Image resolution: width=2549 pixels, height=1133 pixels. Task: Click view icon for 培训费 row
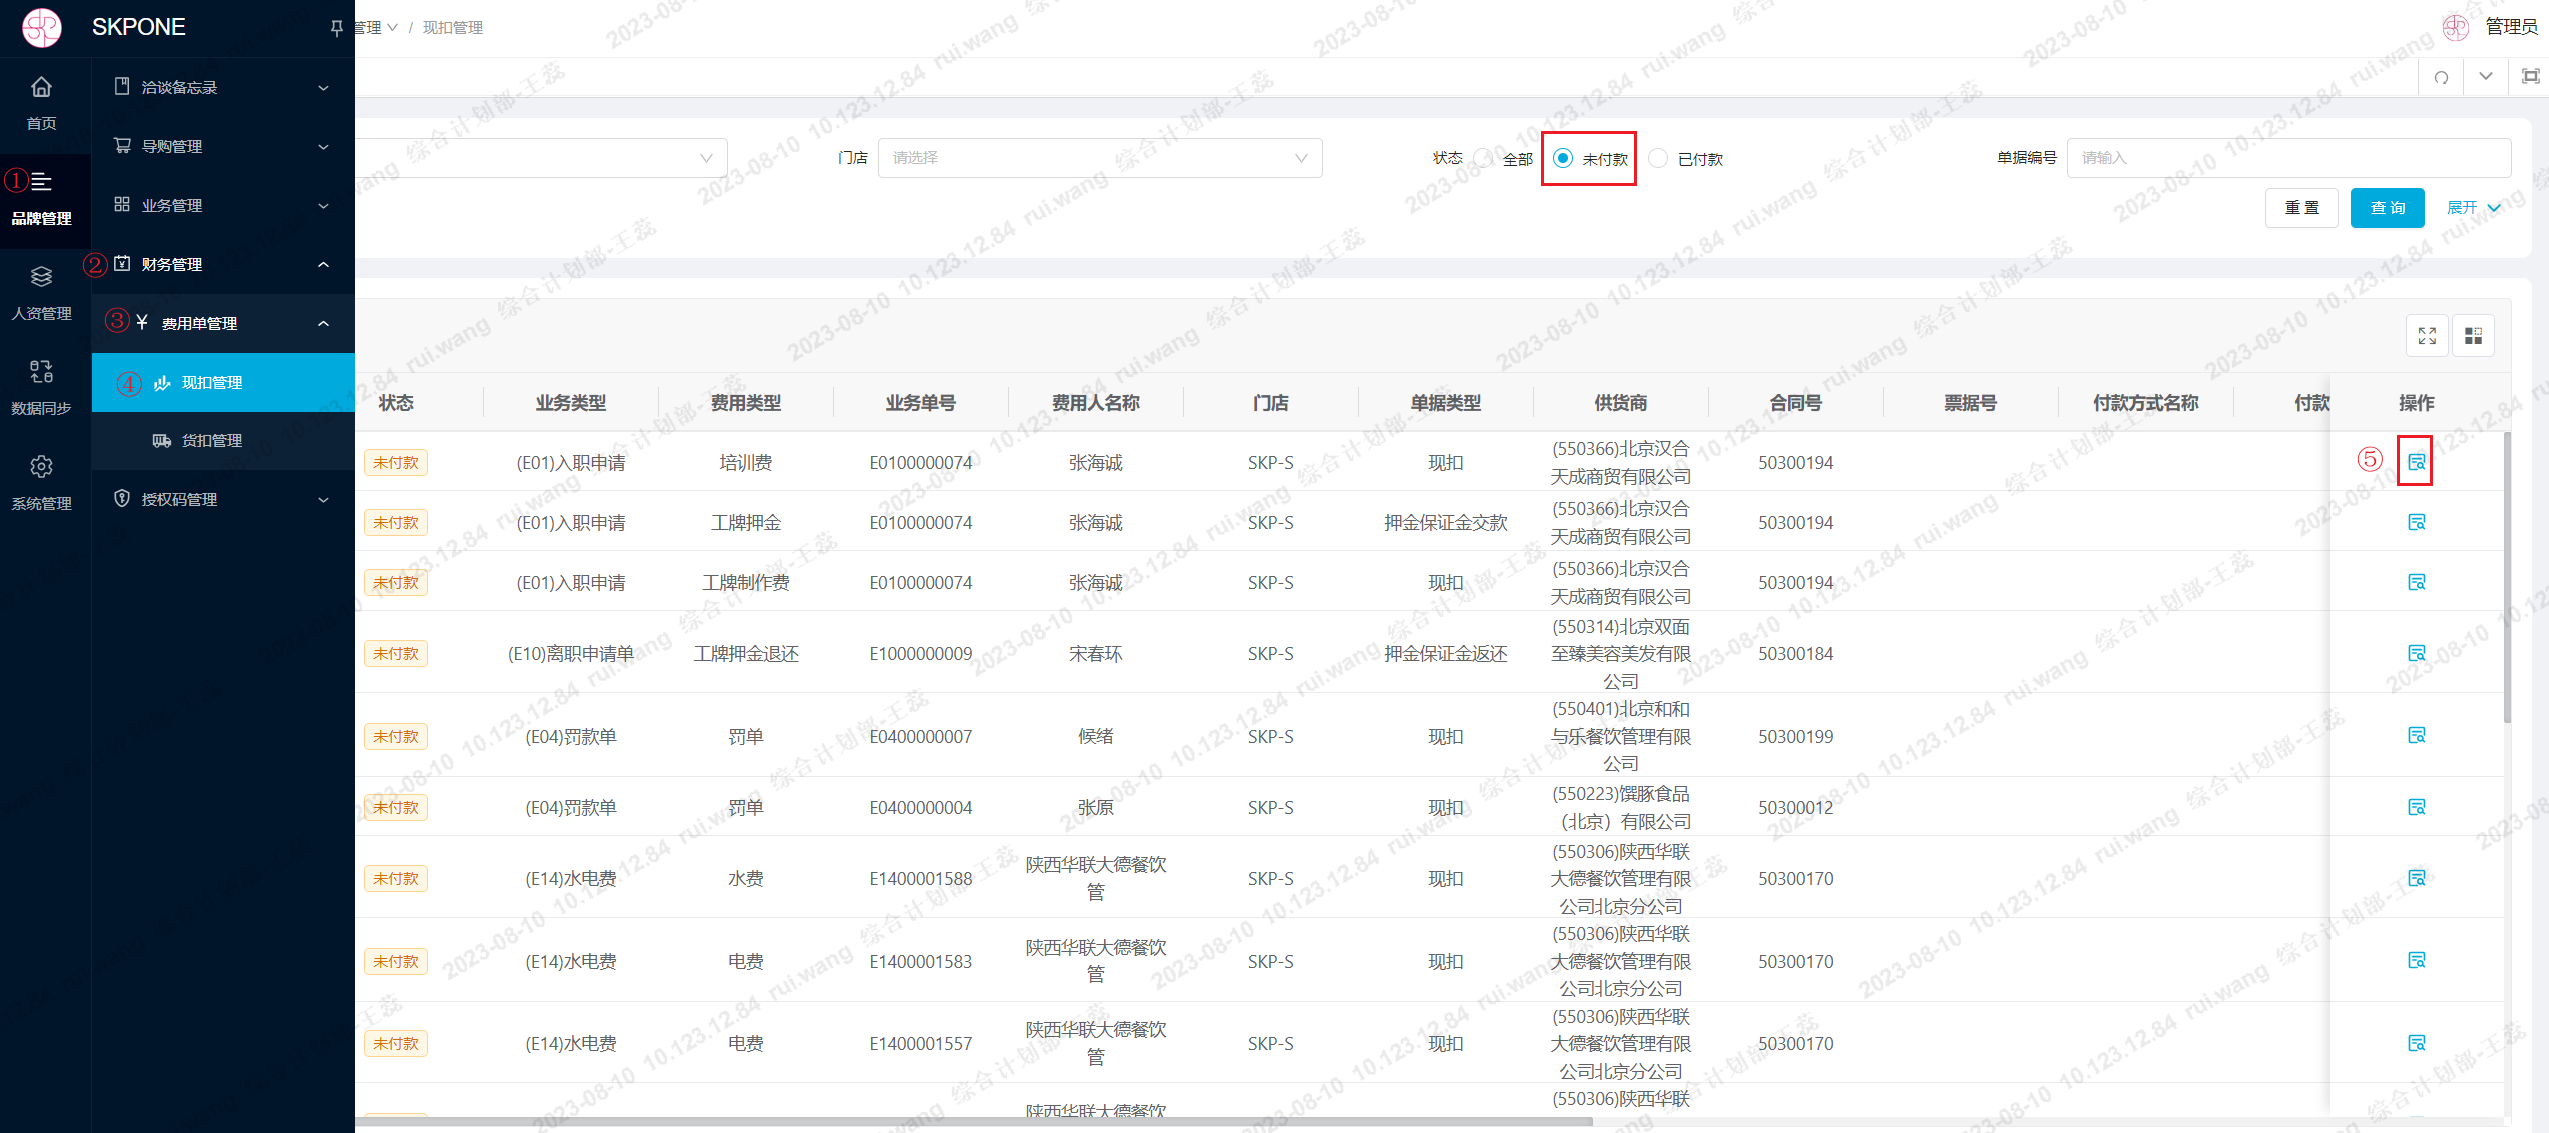(2416, 462)
